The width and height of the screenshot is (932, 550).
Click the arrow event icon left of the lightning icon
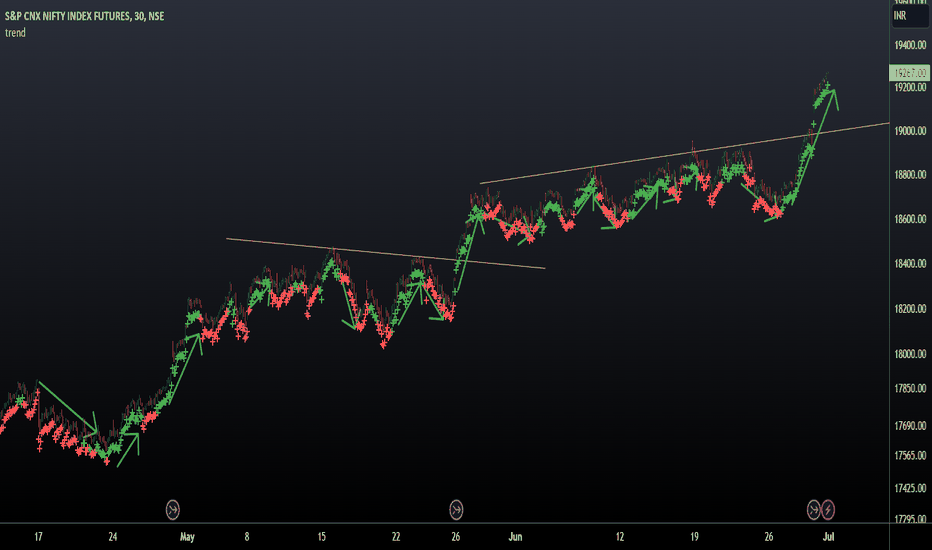(814, 510)
